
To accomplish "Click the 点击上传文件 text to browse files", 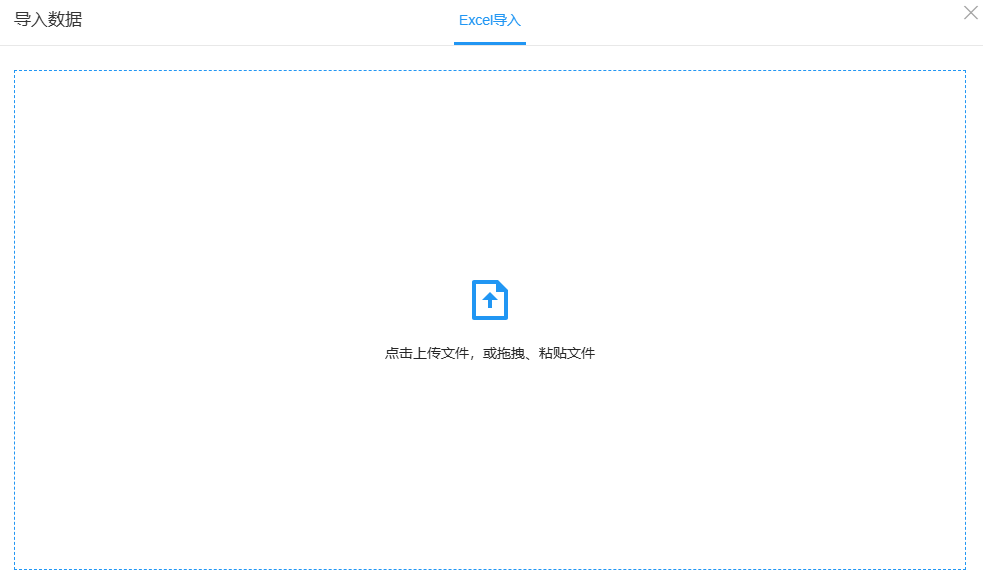I will [x=420, y=352].
